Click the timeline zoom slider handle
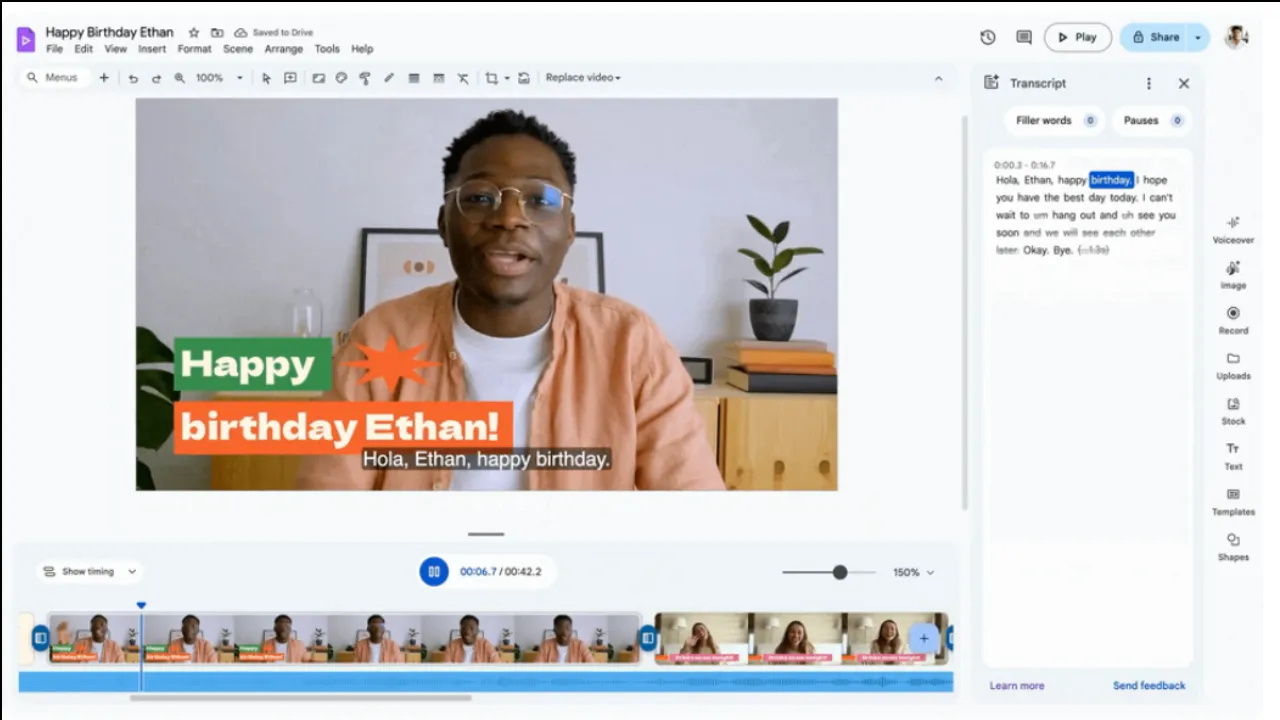The width and height of the screenshot is (1280, 720). pos(840,572)
